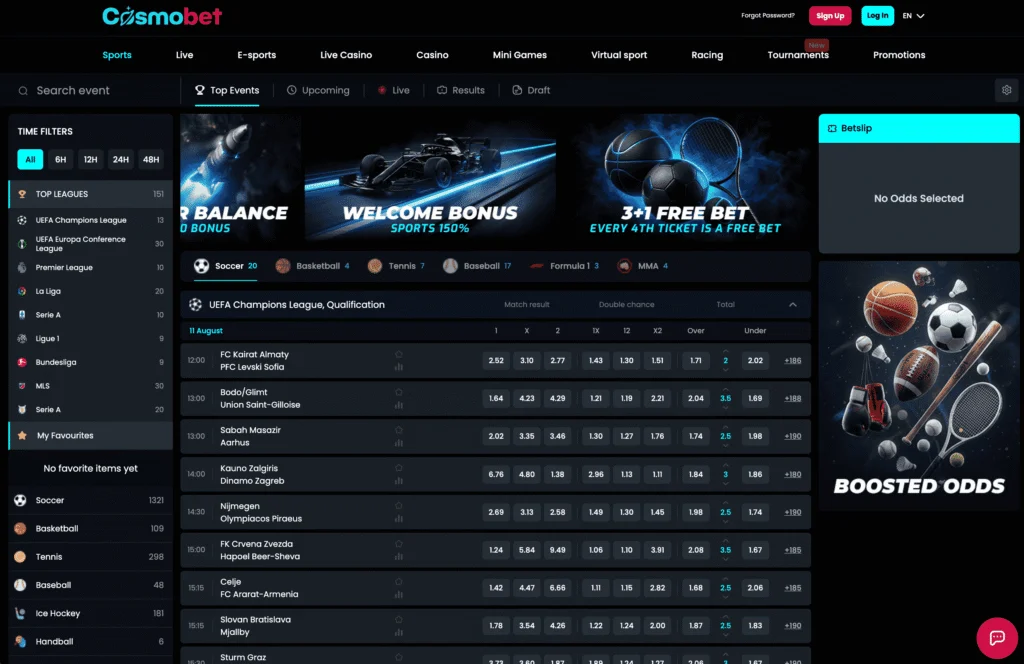Open the Boosted Odds promo banner
1024x664 pixels.
[918, 385]
